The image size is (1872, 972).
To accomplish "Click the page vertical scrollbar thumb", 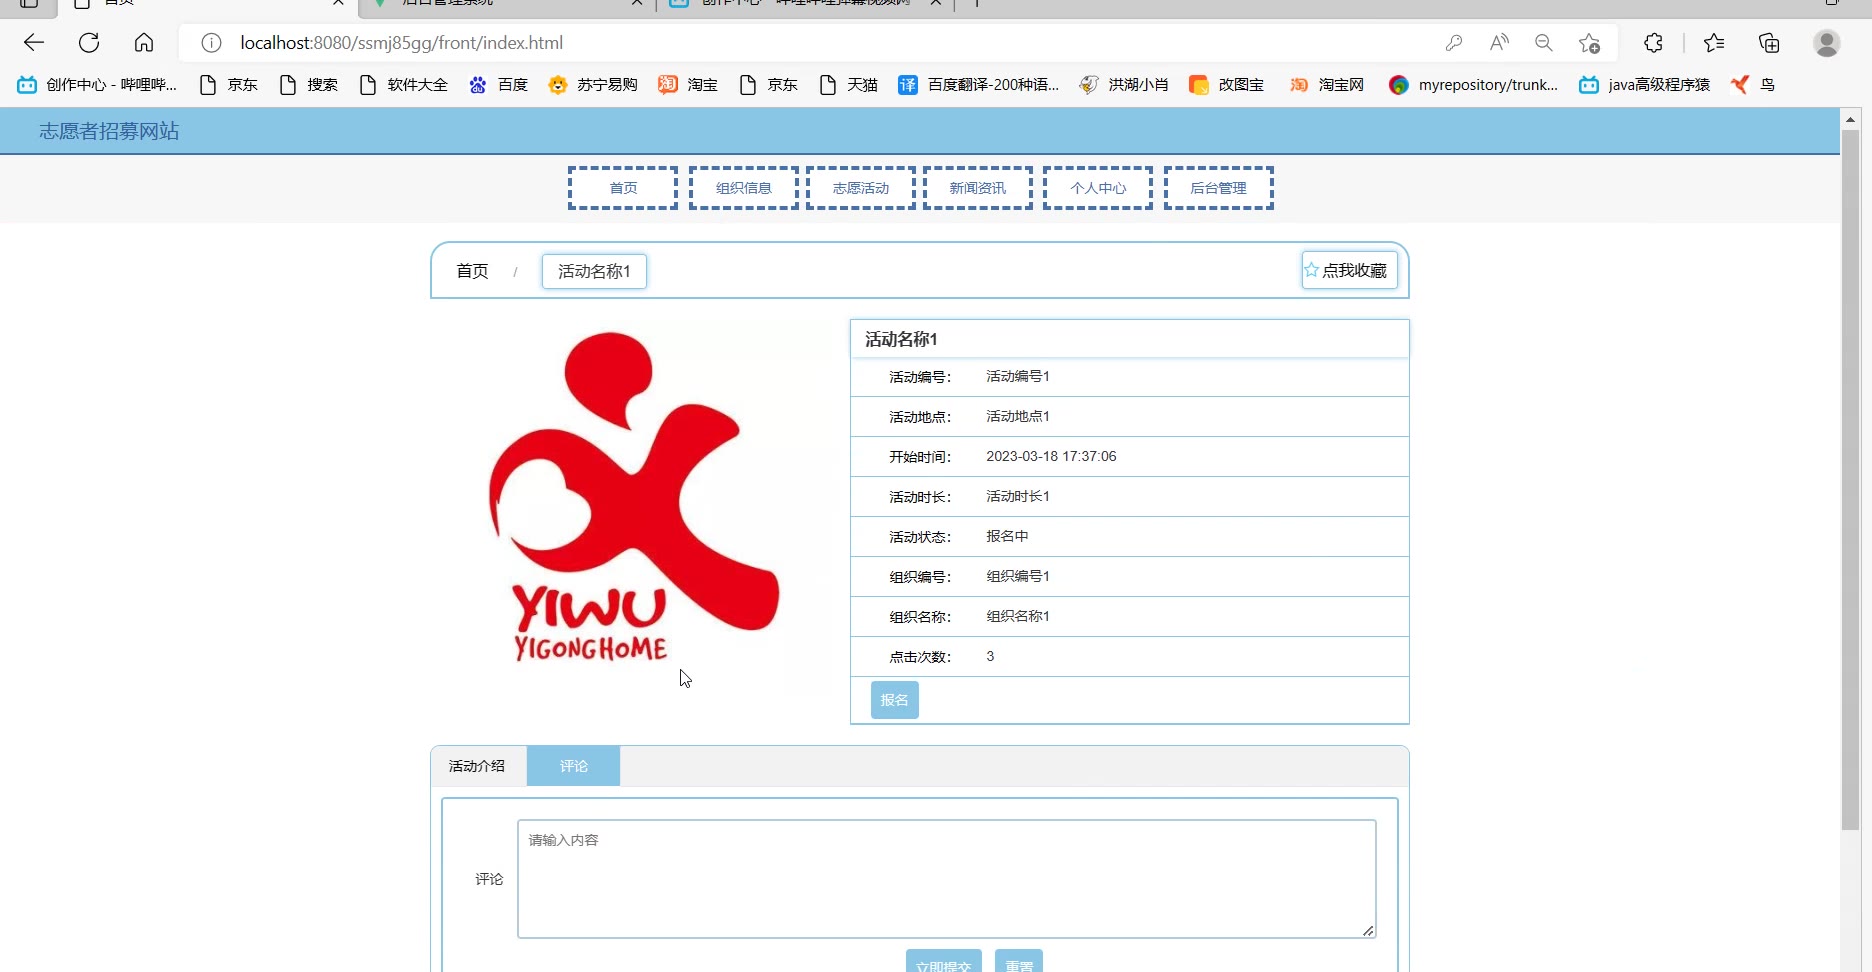I will [x=1850, y=480].
